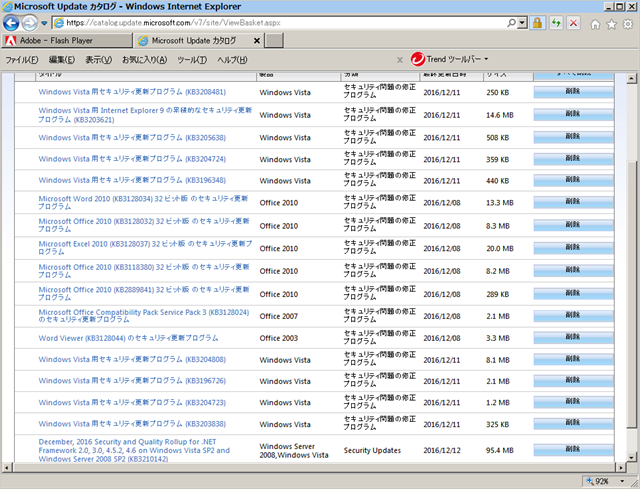Open the ツール(T) menu
Viewport: 640px width, 489px height.
pyautogui.click(x=192, y=60)
